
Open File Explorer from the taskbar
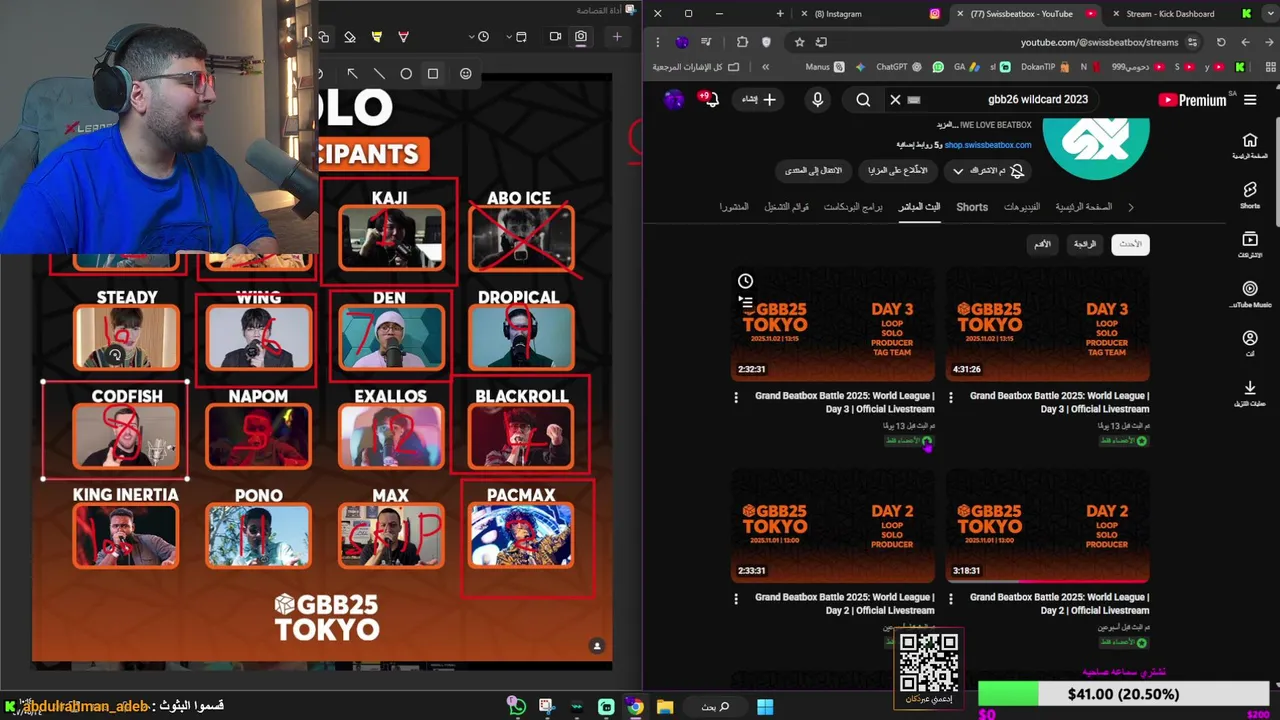click(x=665, y=707)
